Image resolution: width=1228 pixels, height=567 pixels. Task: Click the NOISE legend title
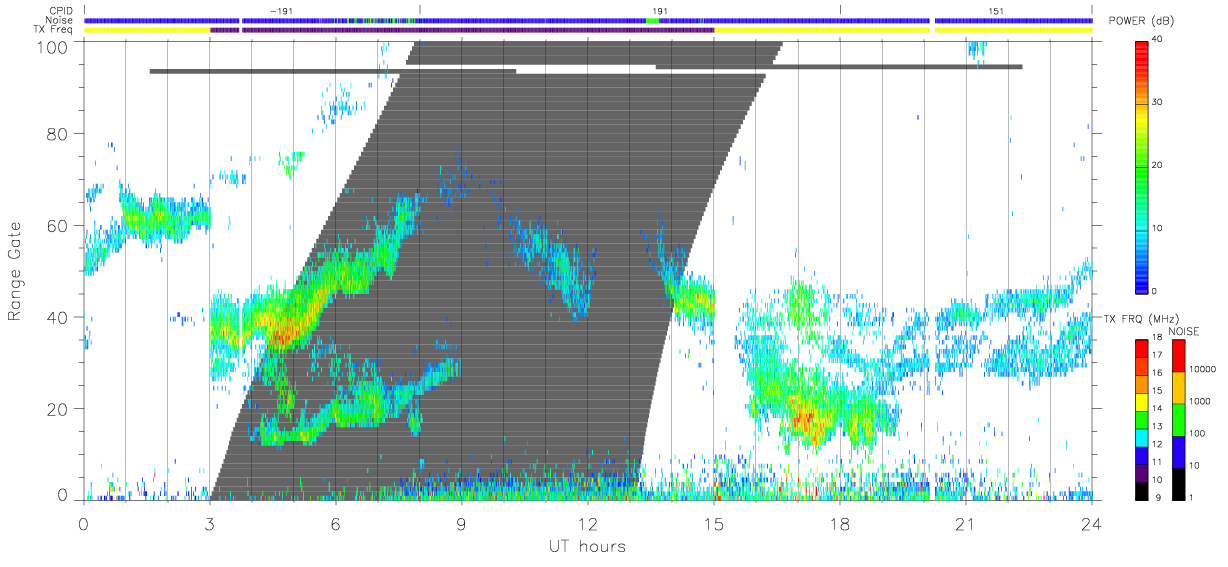click(1182, 331)
